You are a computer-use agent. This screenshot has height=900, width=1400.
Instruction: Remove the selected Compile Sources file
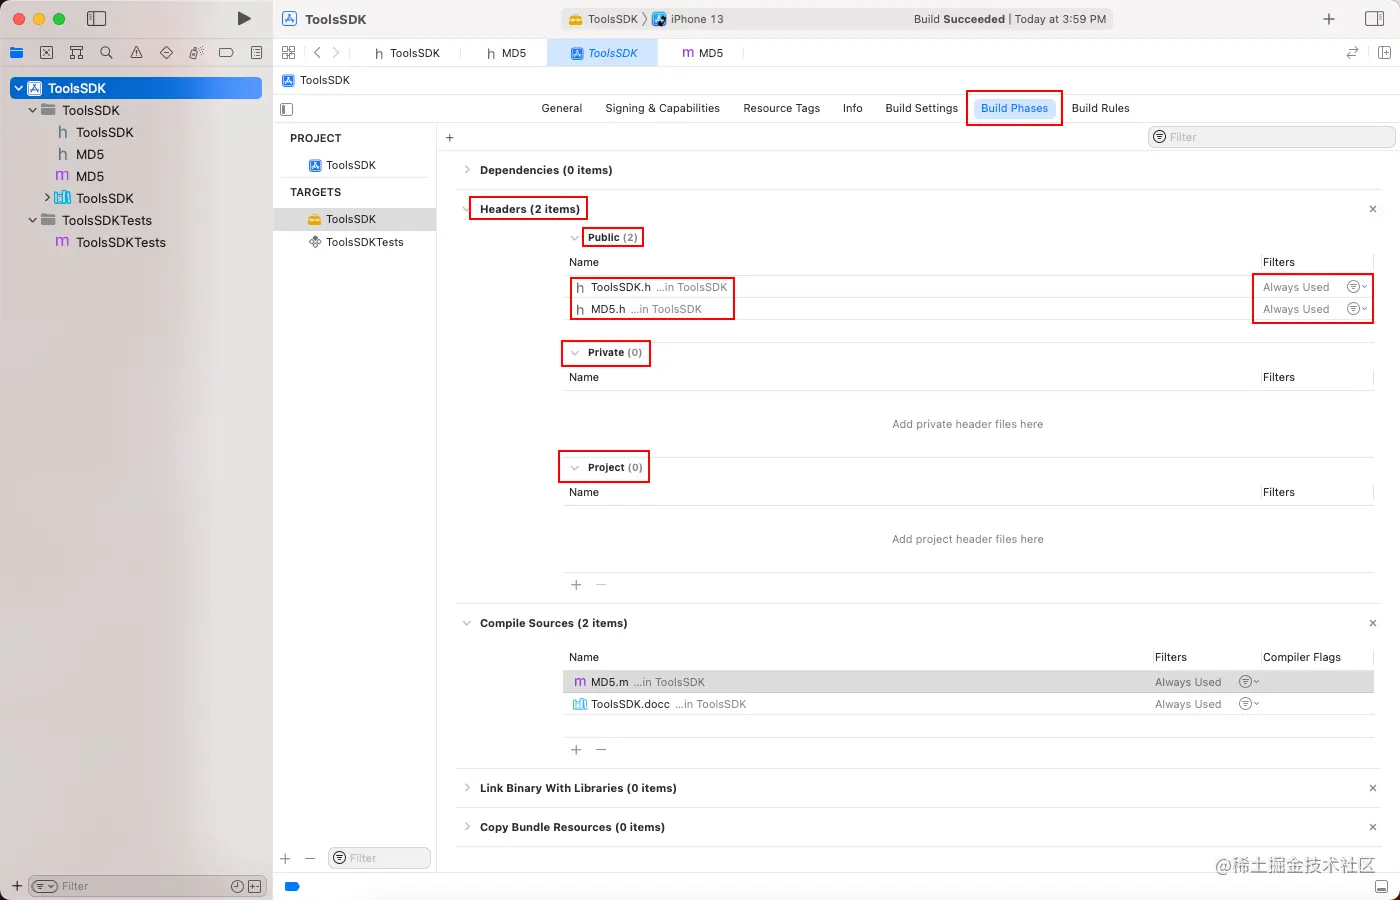[601, 750]
